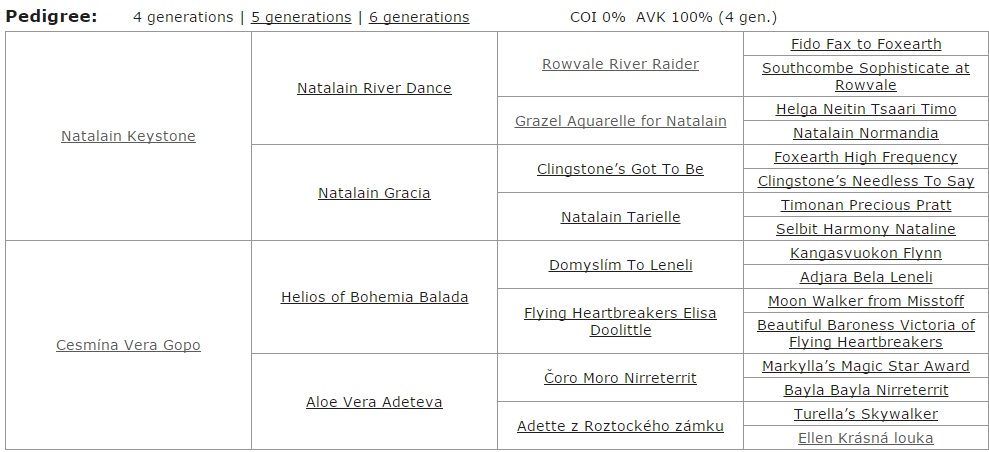Open Domyslím To Leneli page
The image size is (989, 452).
620,265
